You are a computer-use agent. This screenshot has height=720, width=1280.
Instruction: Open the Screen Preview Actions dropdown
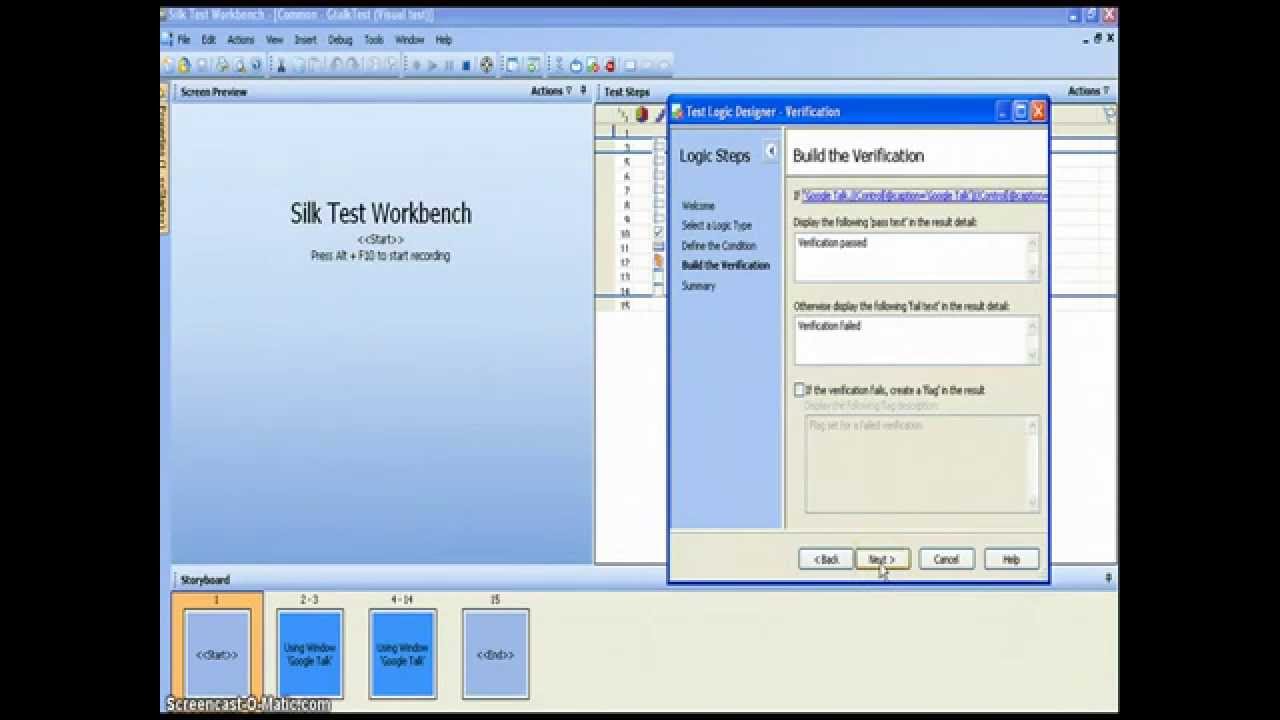[551, 91]
